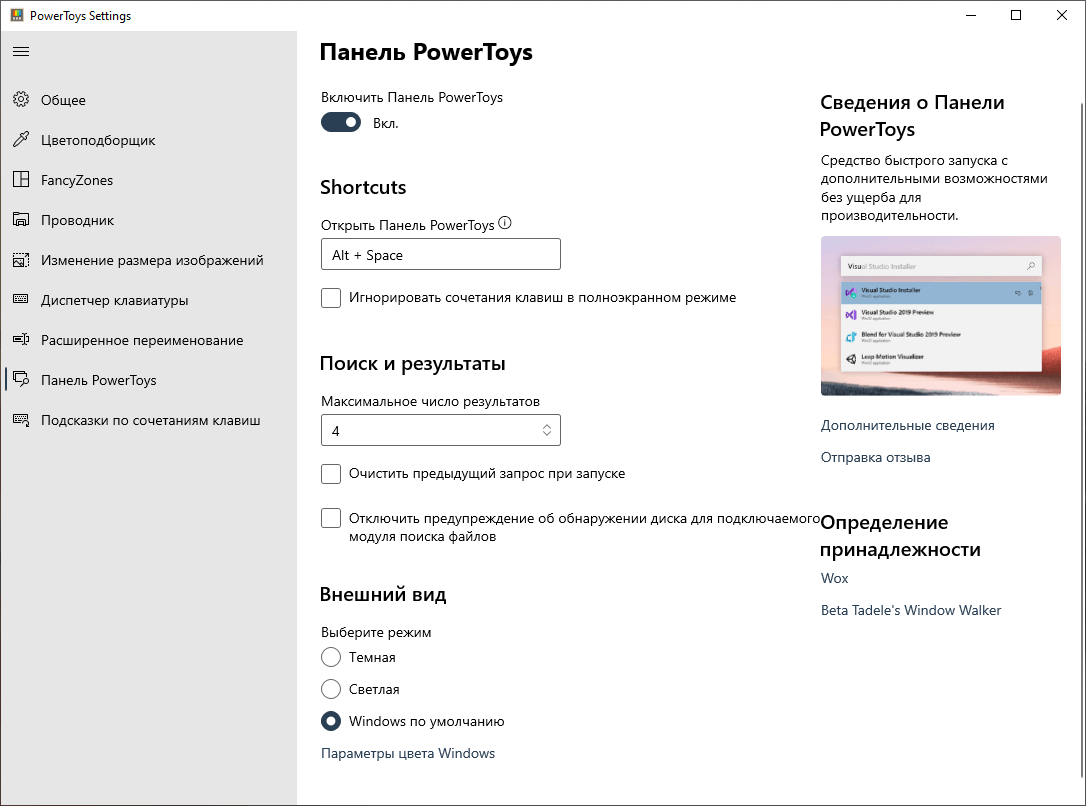
Task: Choose the Светлая mode option
Action: click(x=331, y=690)
